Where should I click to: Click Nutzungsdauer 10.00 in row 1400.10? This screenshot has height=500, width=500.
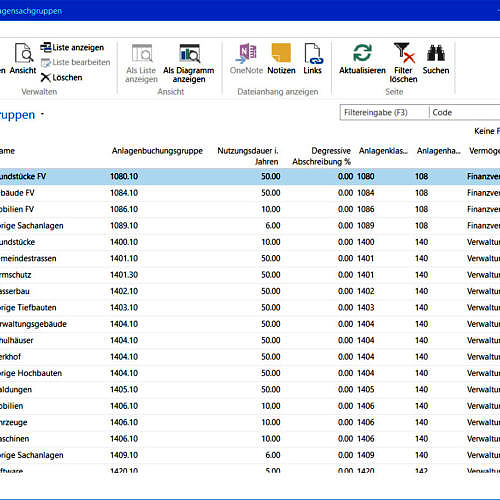coord(271,242)
